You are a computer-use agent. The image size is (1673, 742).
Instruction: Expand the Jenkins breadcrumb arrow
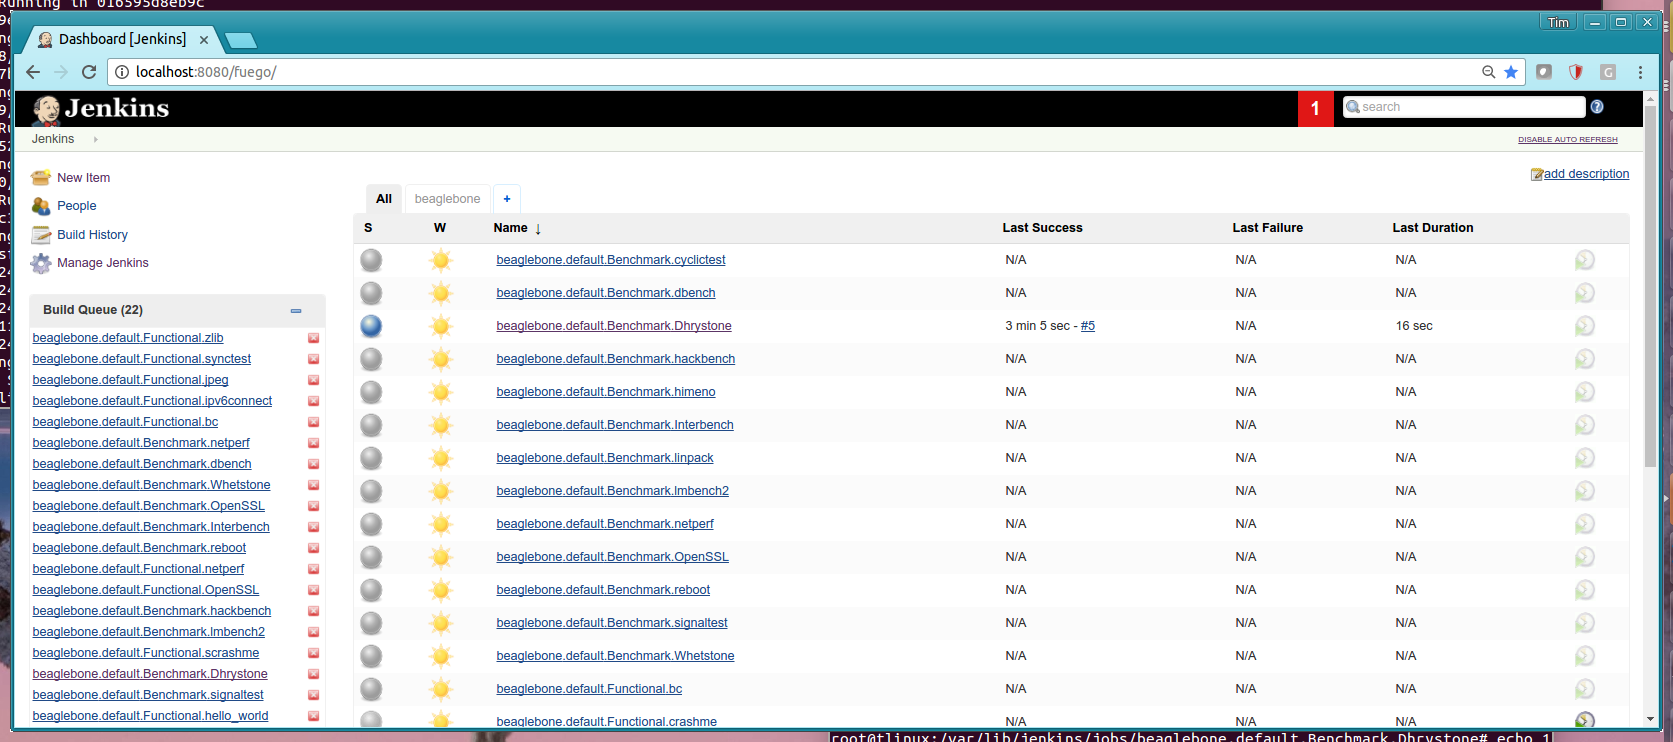tap(95, 139)
